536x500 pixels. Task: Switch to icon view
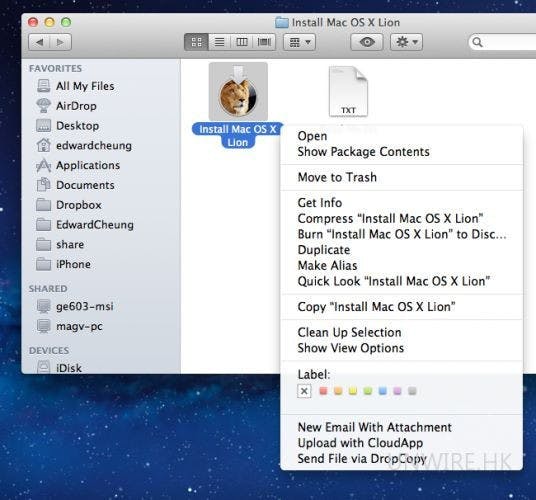point(196,42)
